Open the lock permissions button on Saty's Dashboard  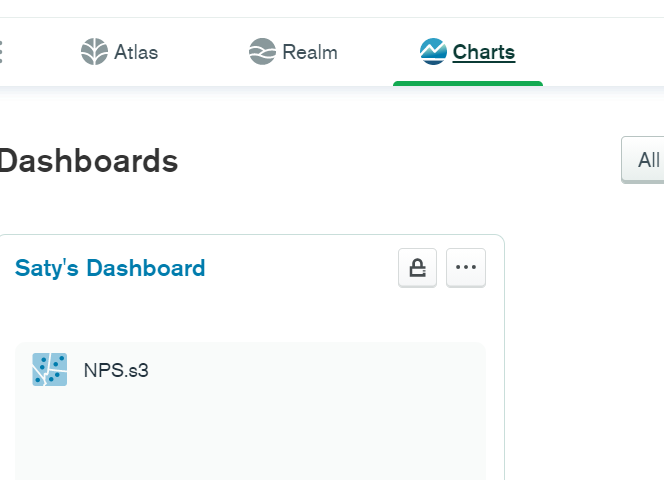(417, 268)
